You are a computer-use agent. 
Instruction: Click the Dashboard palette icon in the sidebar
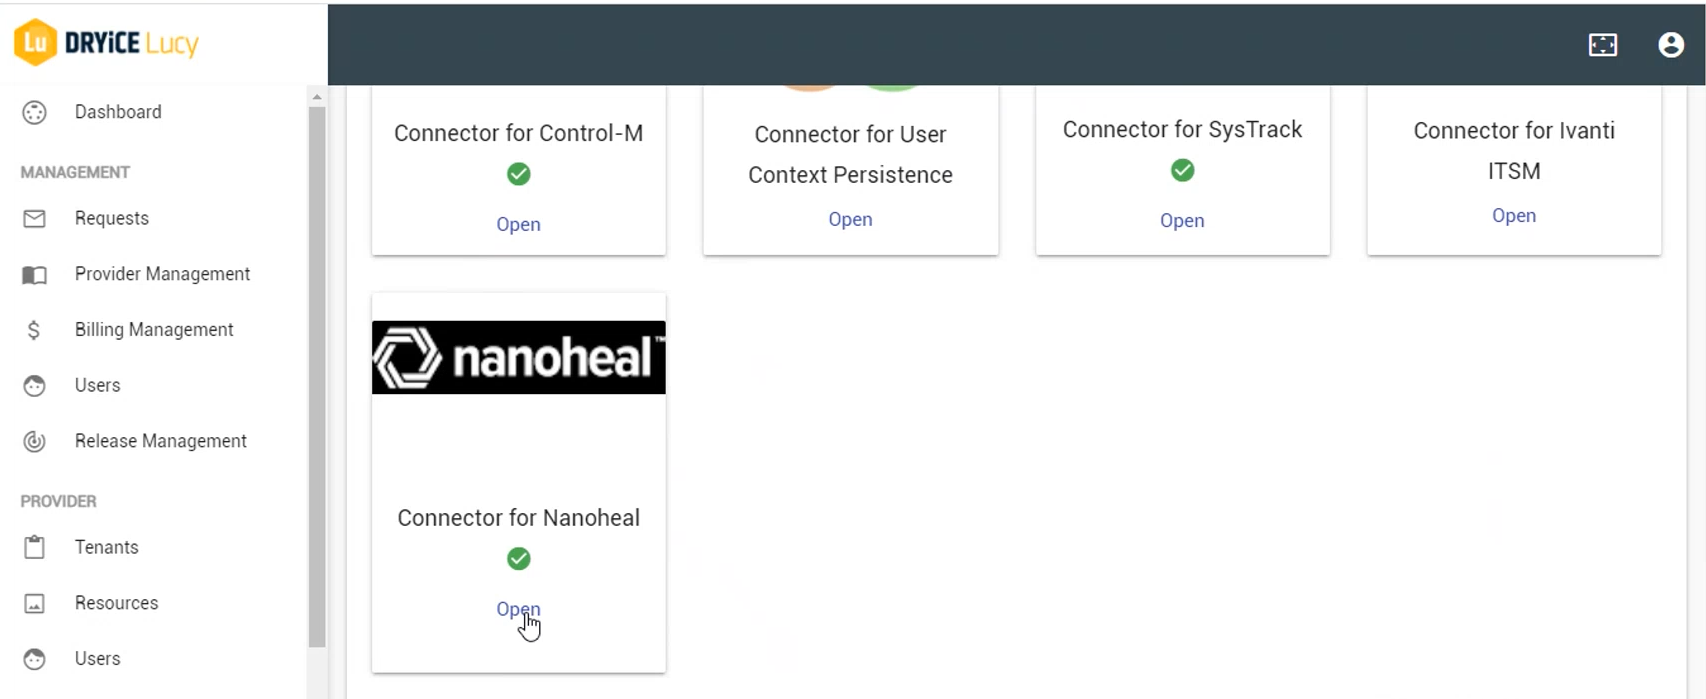(x=34, y=113)
